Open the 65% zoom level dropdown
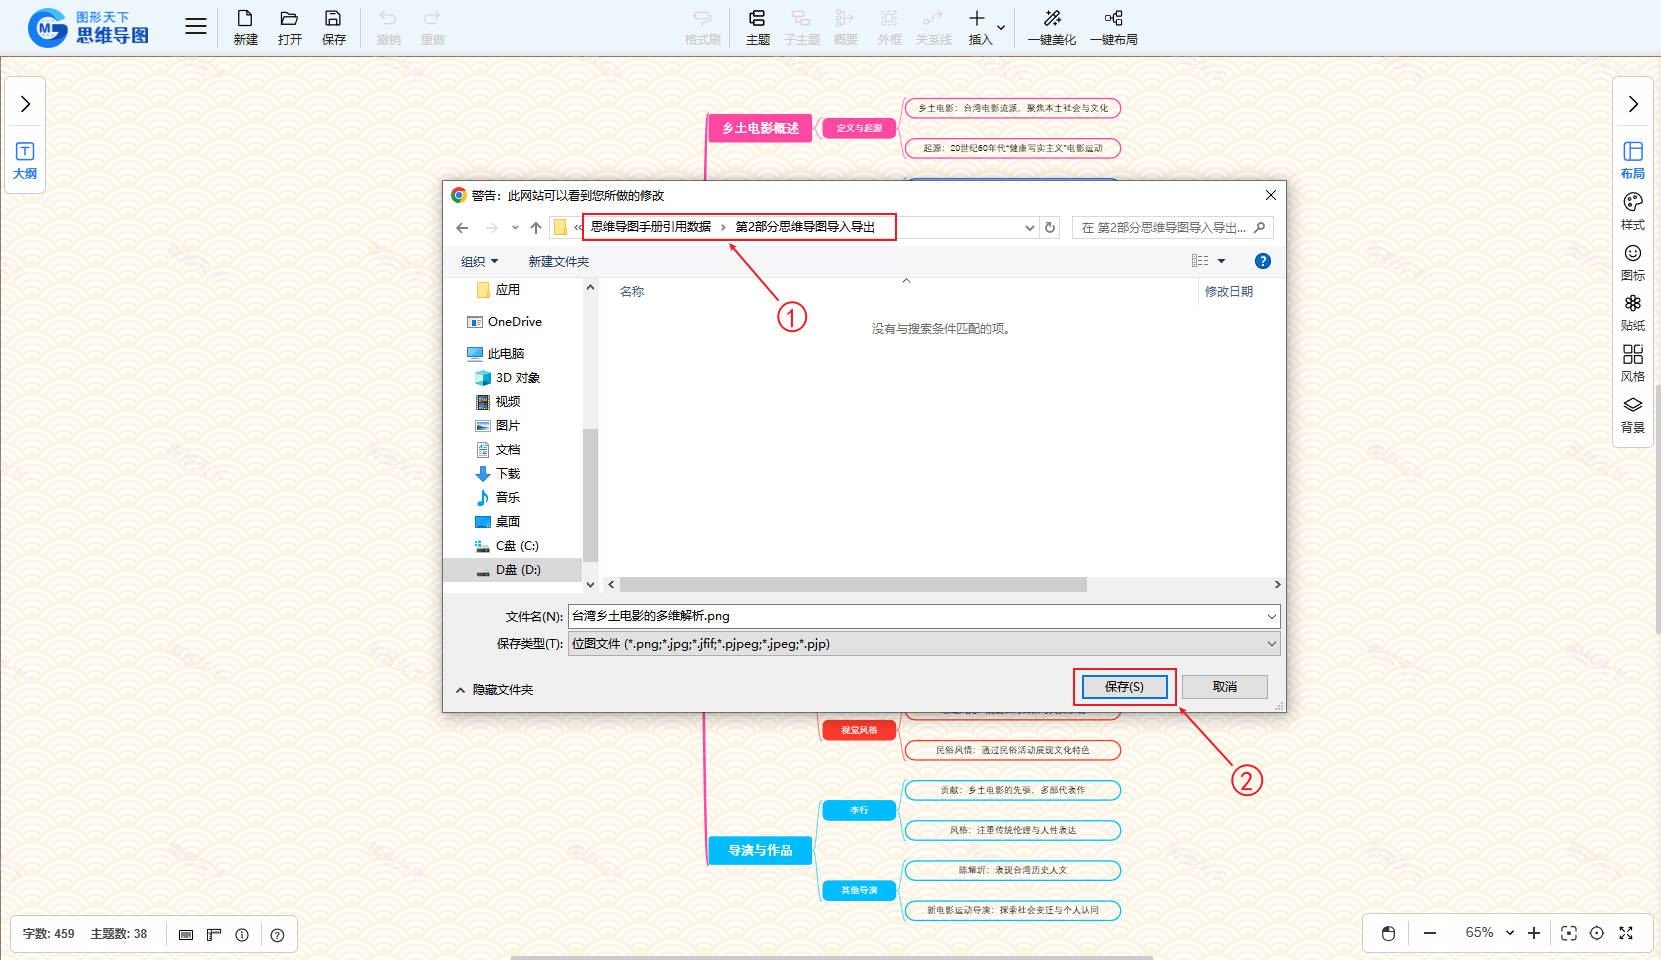Screen dimensions: 1661x960 coord(1490,933)
